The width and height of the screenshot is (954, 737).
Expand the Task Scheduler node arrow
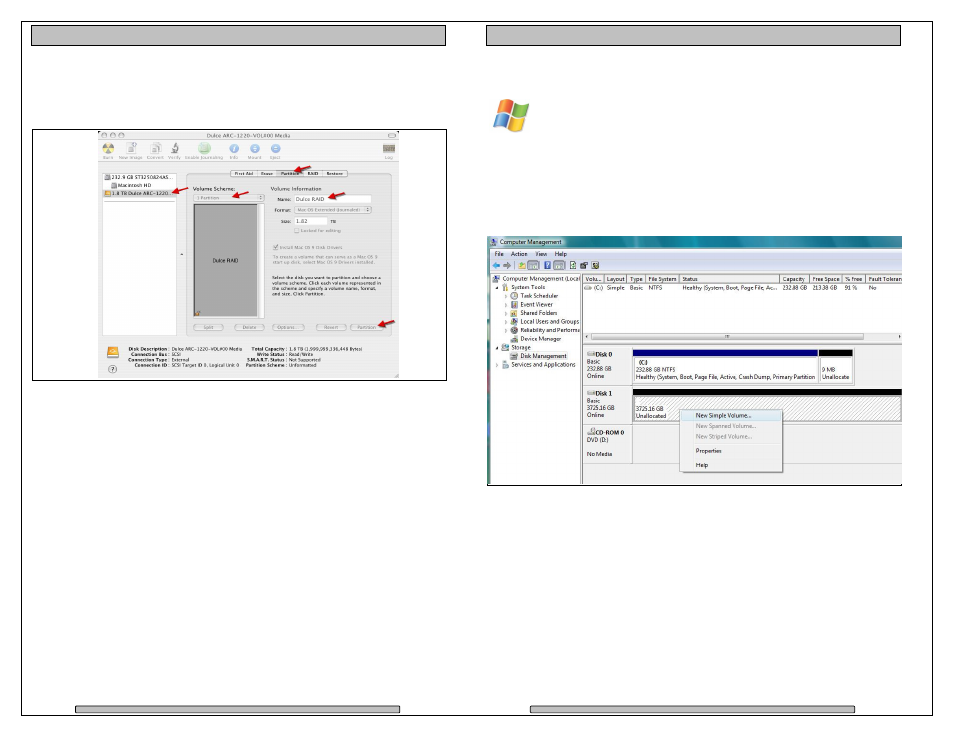pos(506,296)
